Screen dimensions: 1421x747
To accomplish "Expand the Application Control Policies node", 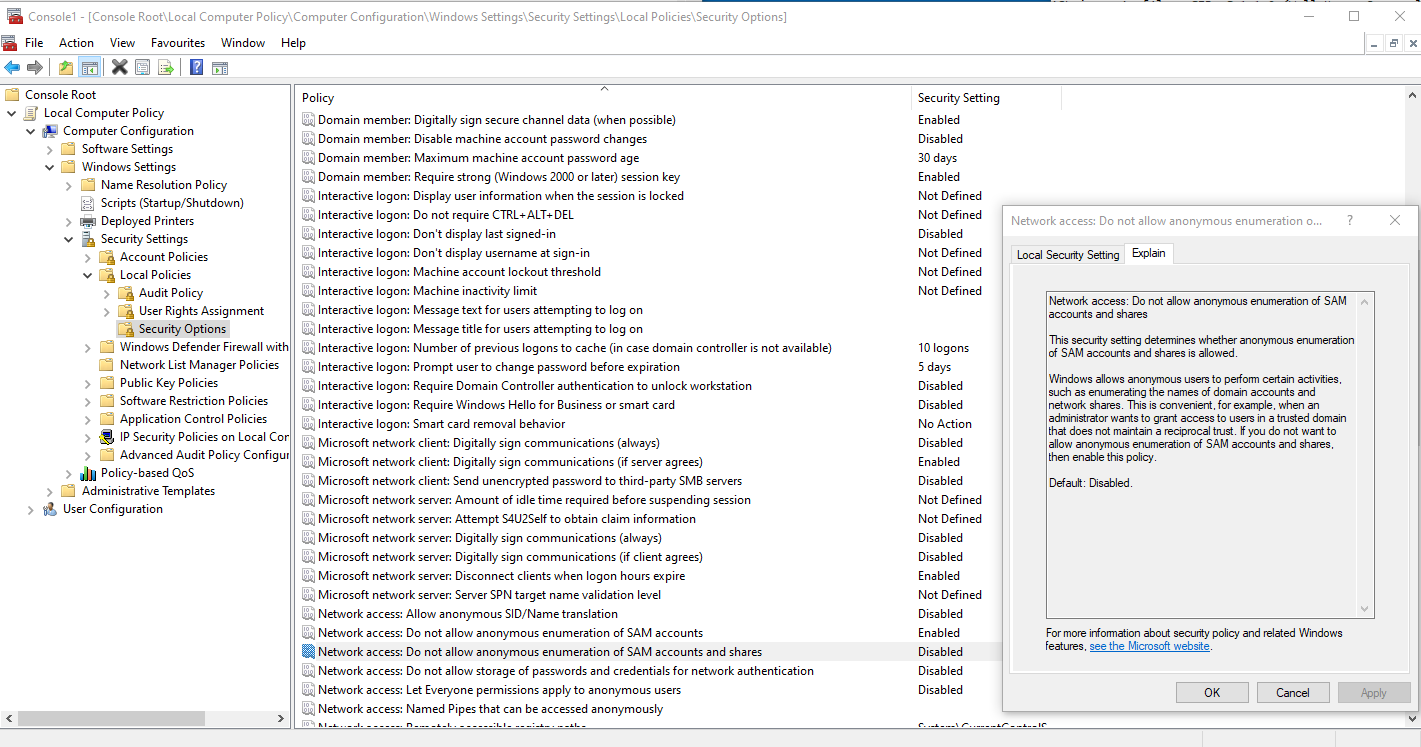I will tap(88, 419).
